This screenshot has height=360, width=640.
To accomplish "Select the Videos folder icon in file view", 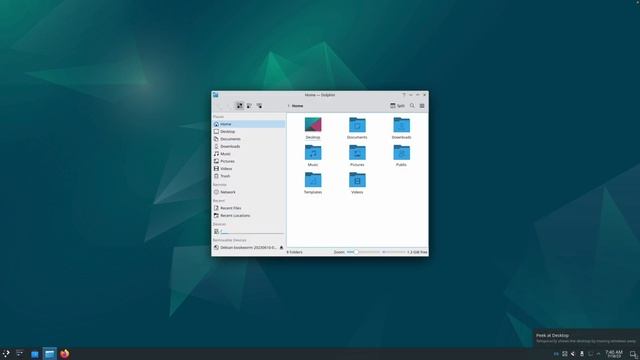I will (x=357, y=180).
